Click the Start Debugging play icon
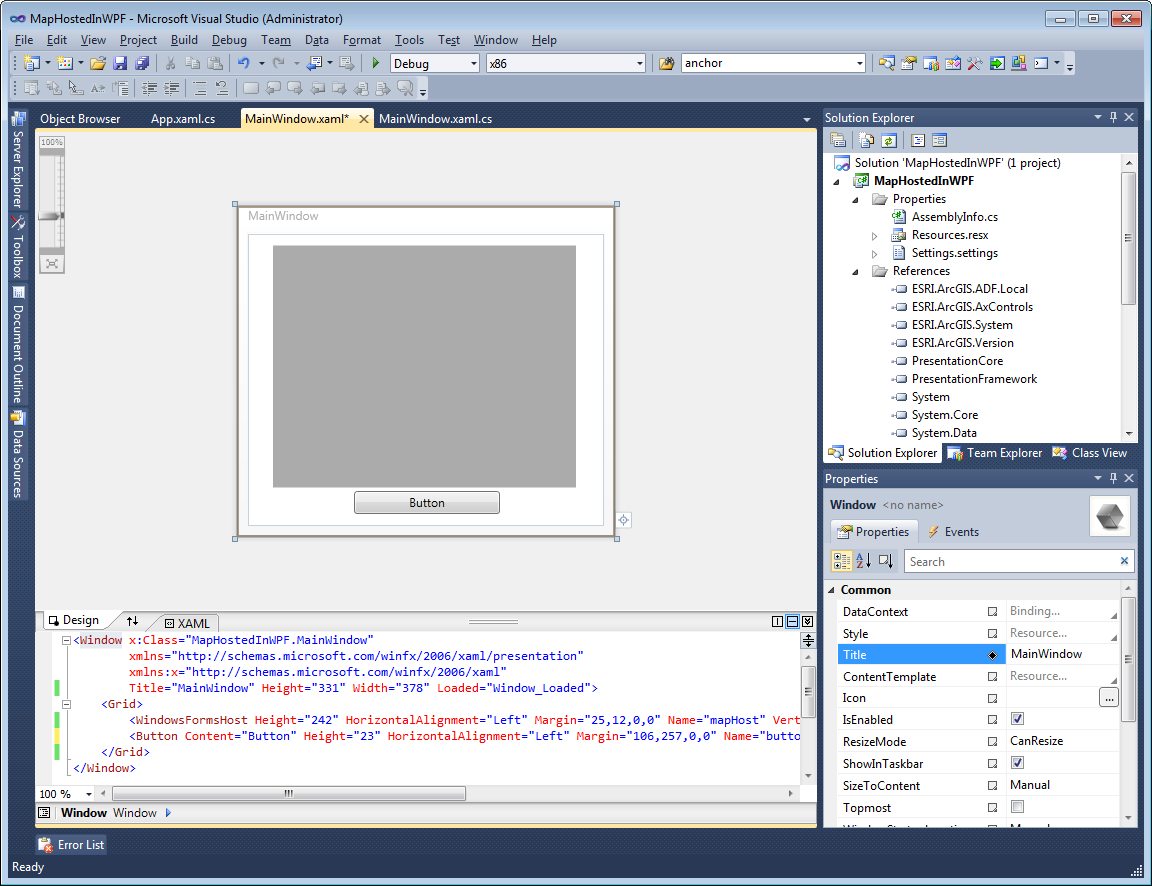This screenshot has width=1152, height=886. 376,63
